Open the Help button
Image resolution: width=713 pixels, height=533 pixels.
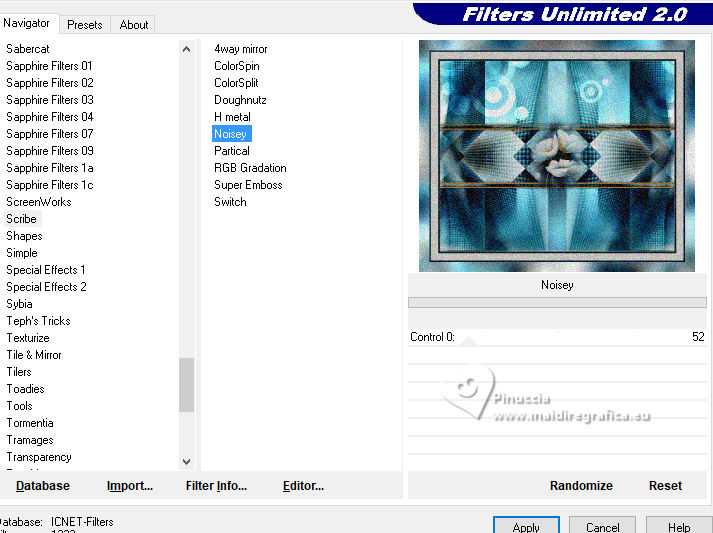pos(679,526)
